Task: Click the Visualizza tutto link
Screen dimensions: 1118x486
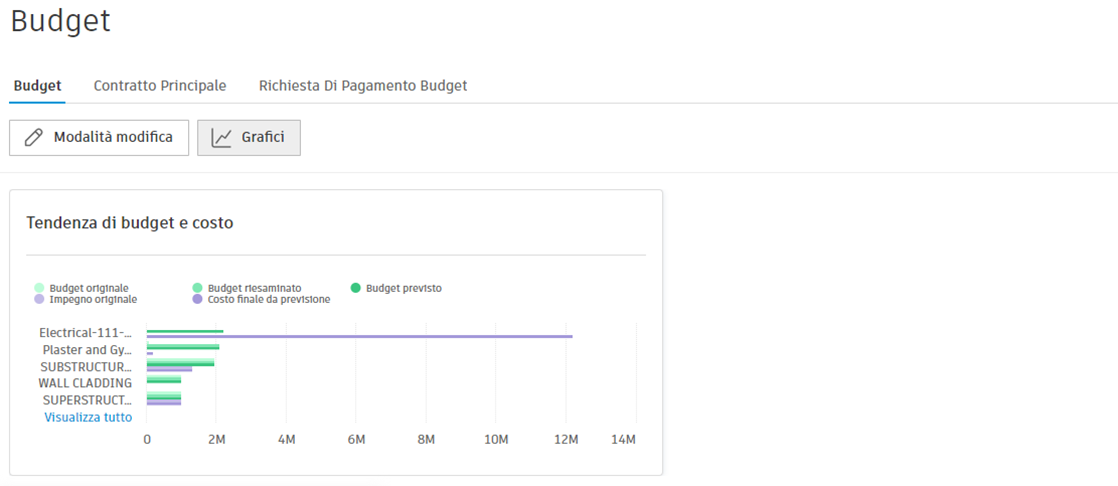Action: tap(88, 417)
